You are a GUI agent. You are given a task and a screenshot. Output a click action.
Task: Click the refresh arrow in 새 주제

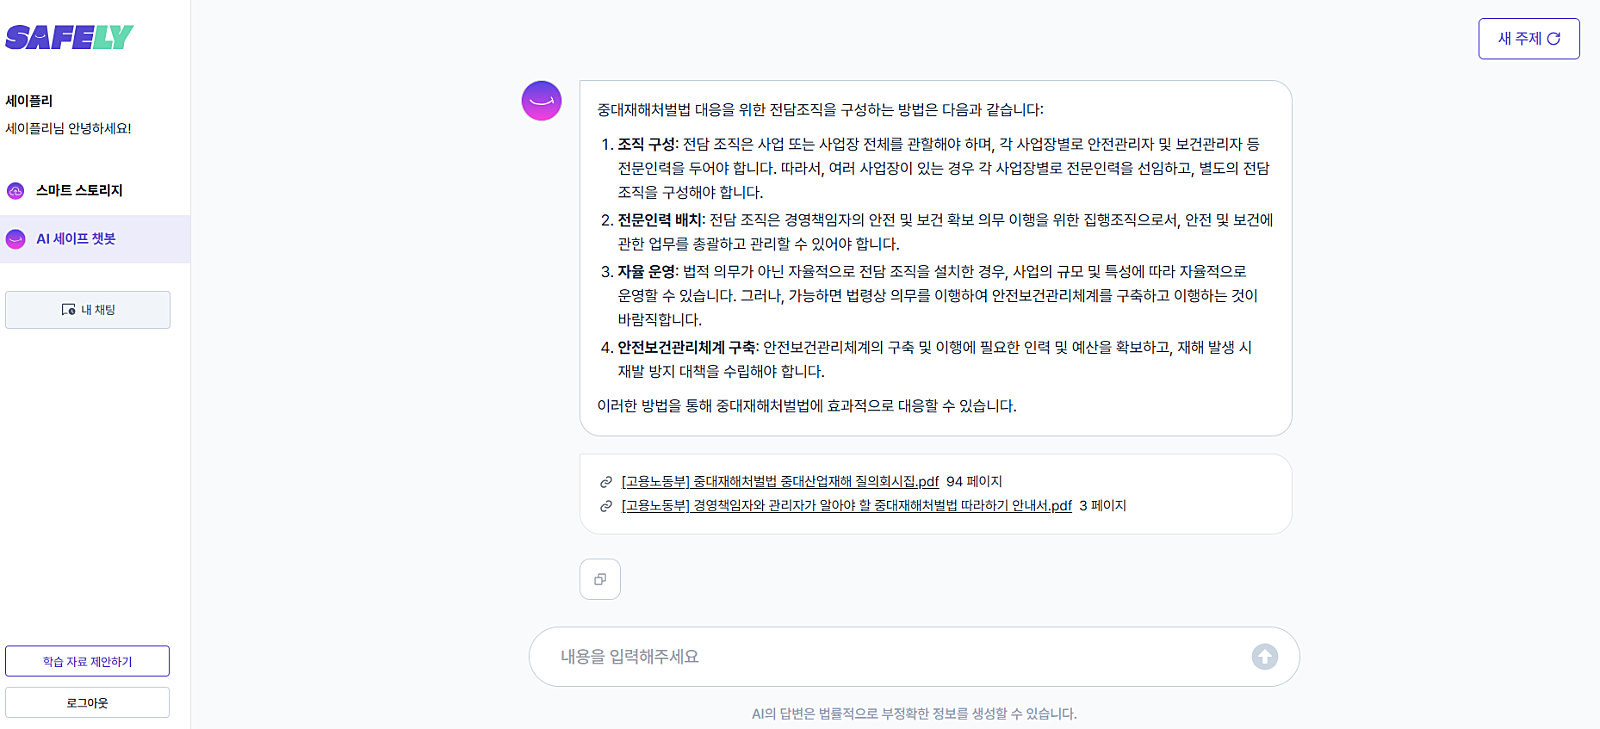1554,39
